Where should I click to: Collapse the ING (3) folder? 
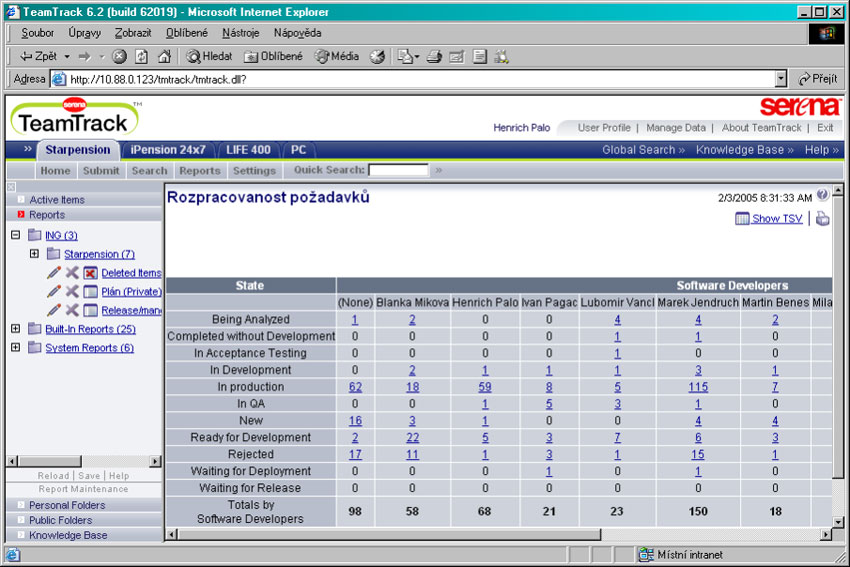[16, 235]
